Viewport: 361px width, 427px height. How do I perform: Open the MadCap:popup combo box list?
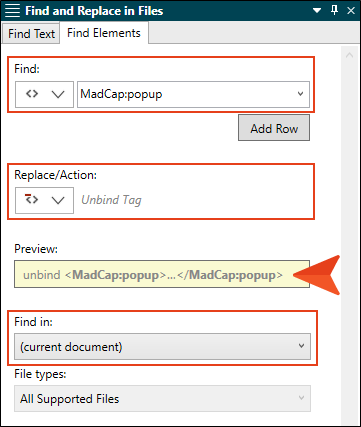(301, 94)
